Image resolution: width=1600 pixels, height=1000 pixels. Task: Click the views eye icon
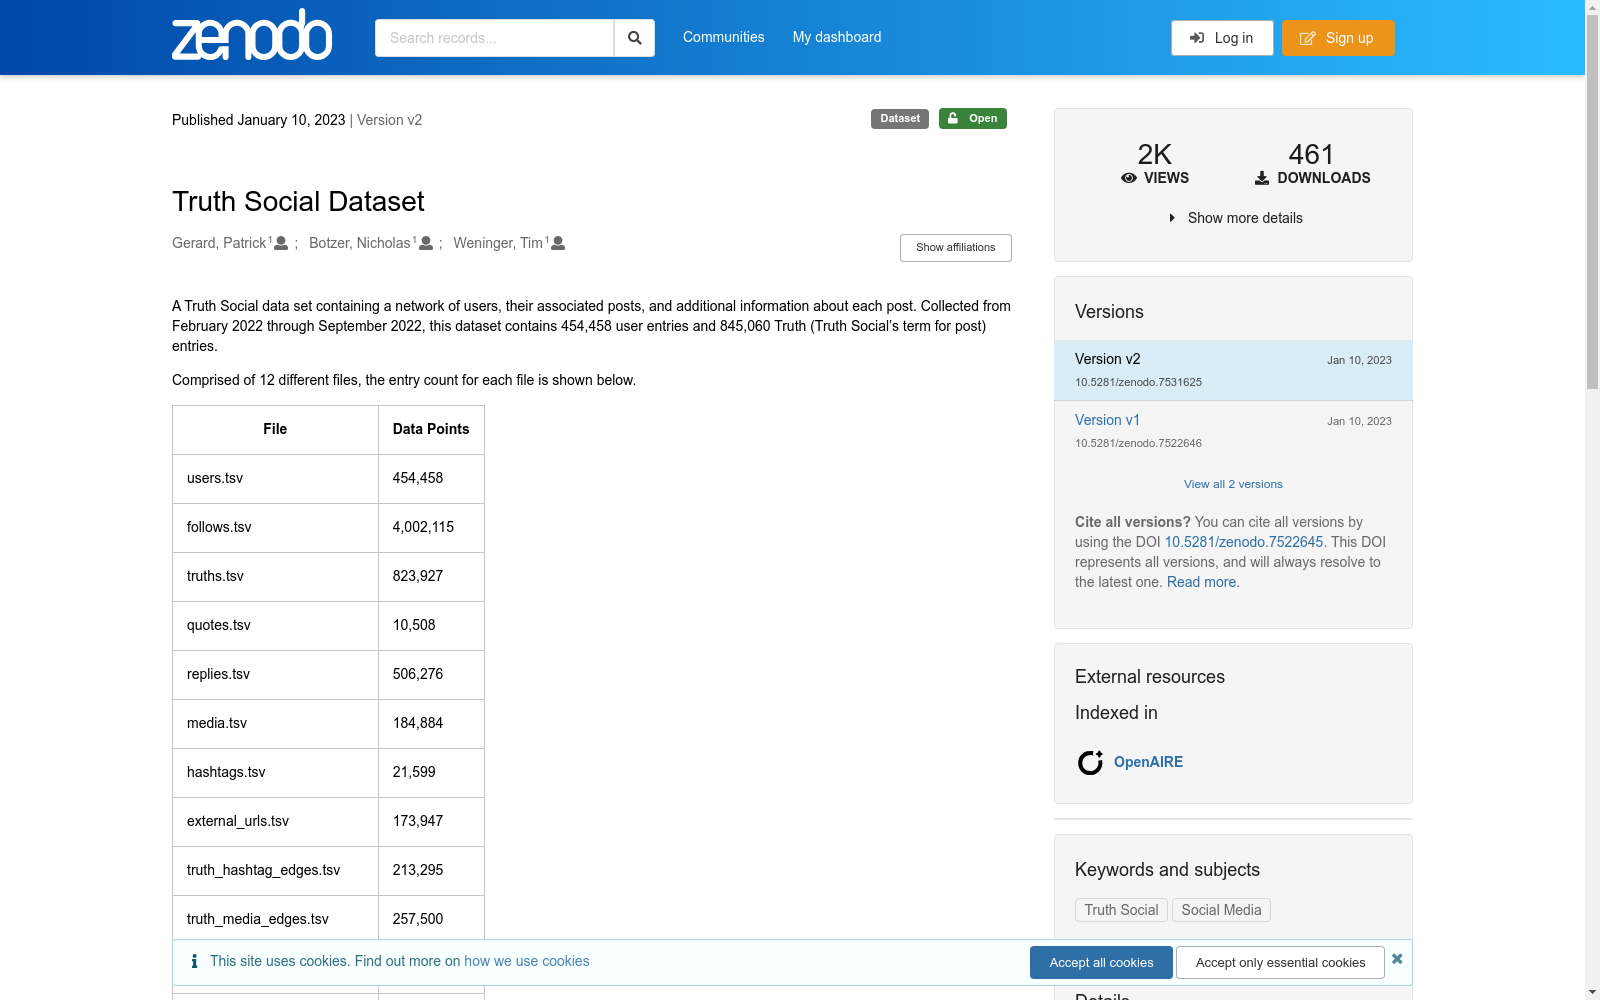coord(1129,178)
